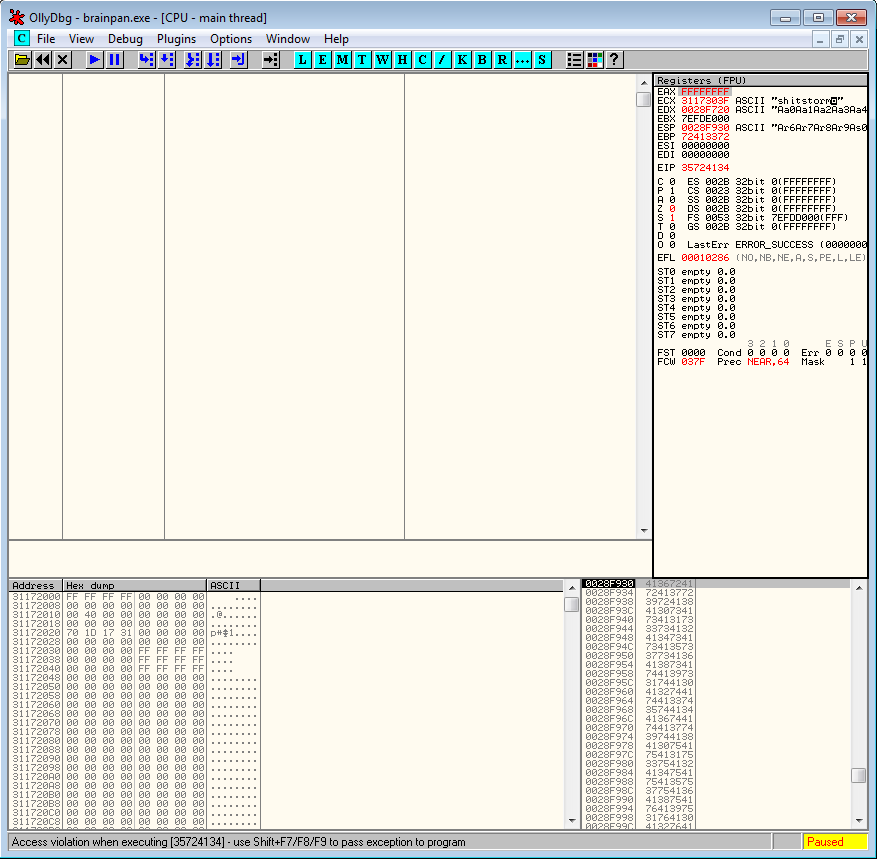Open the Patches window (/)
The height and width of the screenshot is (859, 877).
(442, 59)
